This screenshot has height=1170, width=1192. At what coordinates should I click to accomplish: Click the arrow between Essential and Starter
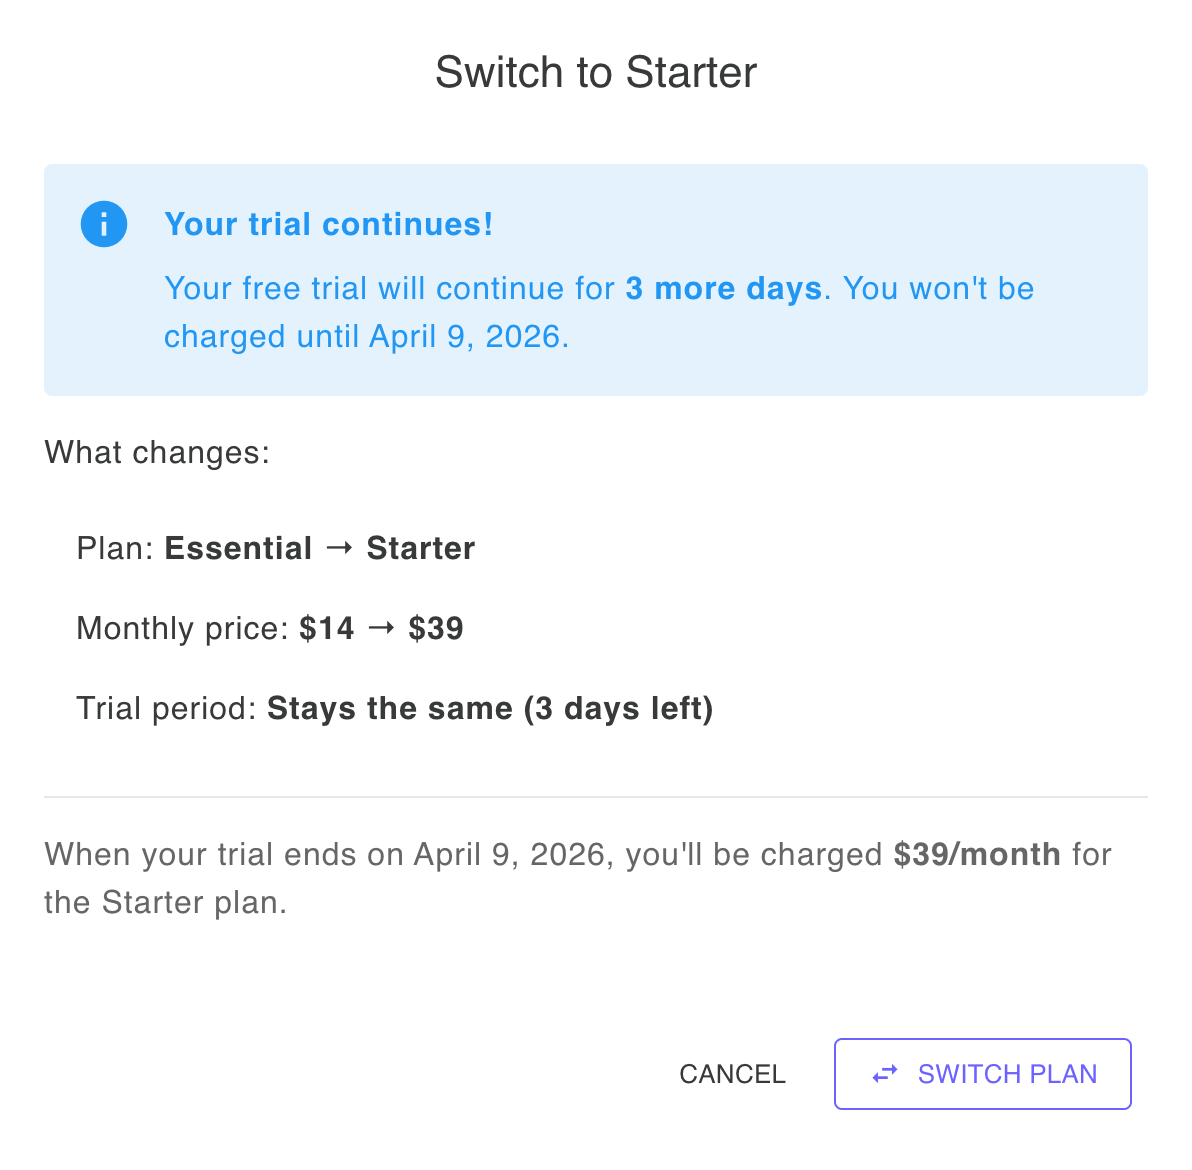(x=340, y=548)
